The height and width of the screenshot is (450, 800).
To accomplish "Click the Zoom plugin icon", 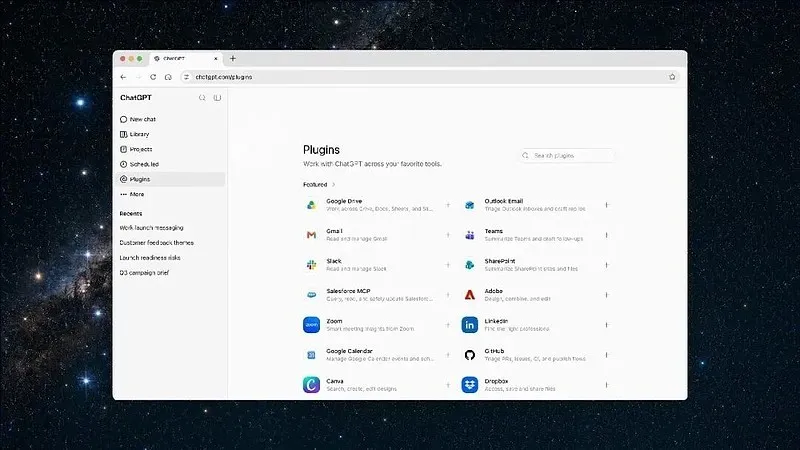I will point(311,325).
